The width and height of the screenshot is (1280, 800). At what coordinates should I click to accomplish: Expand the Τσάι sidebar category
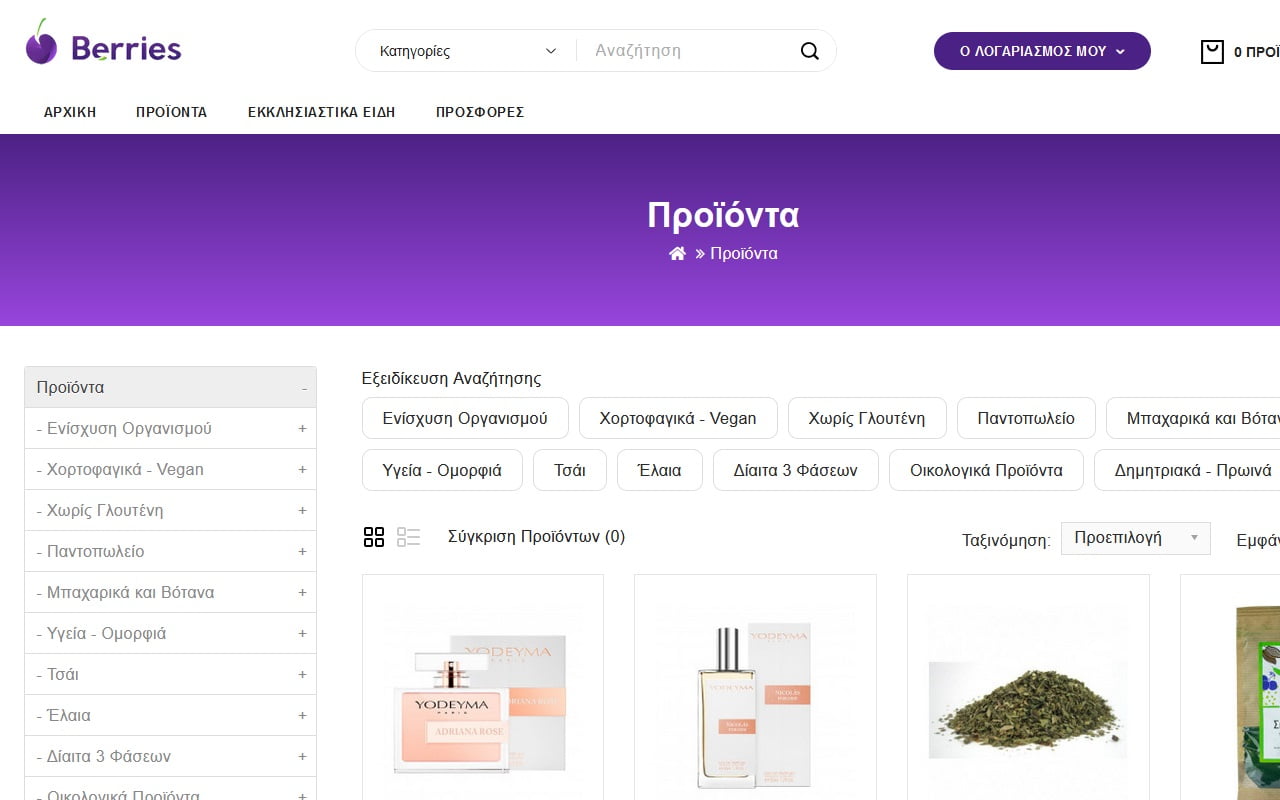(x=302, y=674)
